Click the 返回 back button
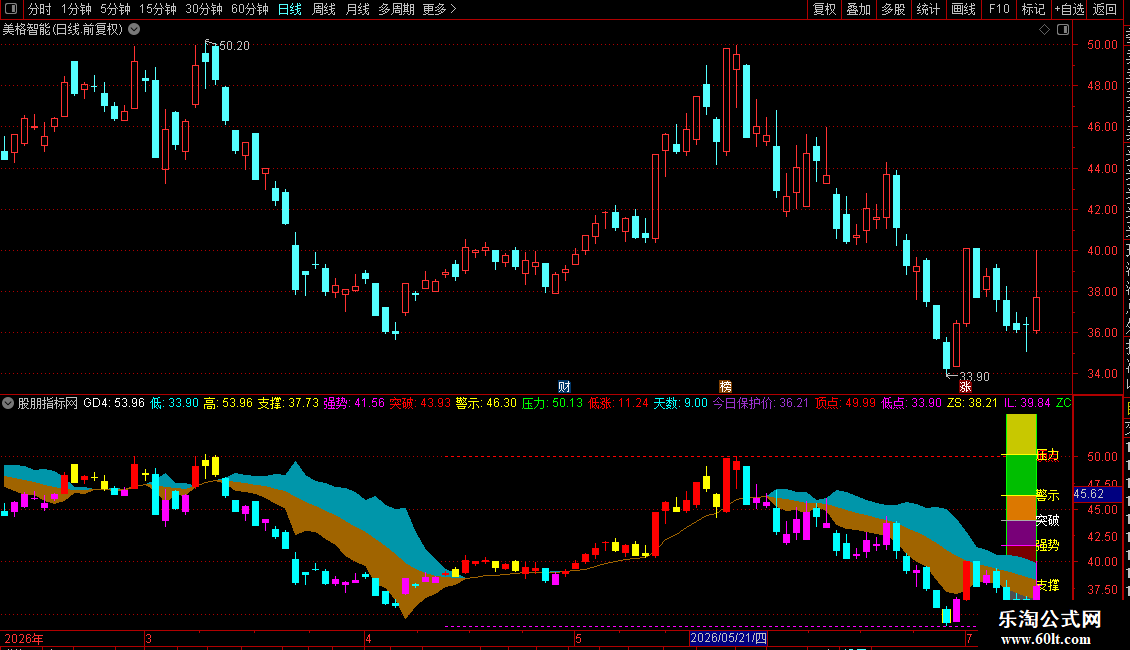Viewport: 1130px width, 650px height. [x=1105, y=9]
